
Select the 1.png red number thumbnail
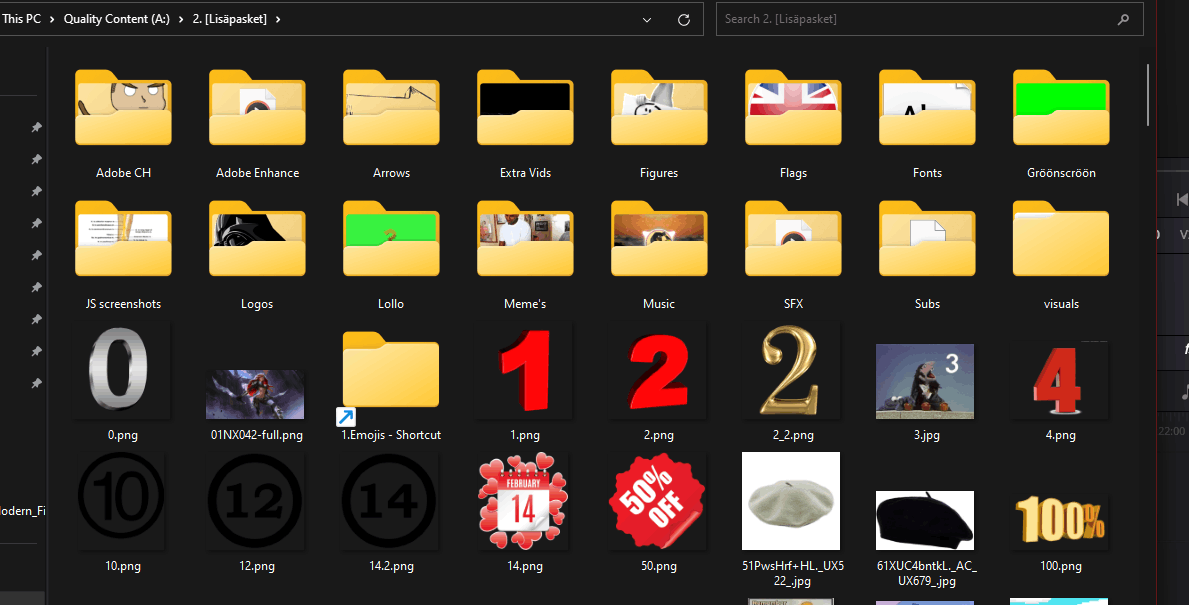pos(525,370)
